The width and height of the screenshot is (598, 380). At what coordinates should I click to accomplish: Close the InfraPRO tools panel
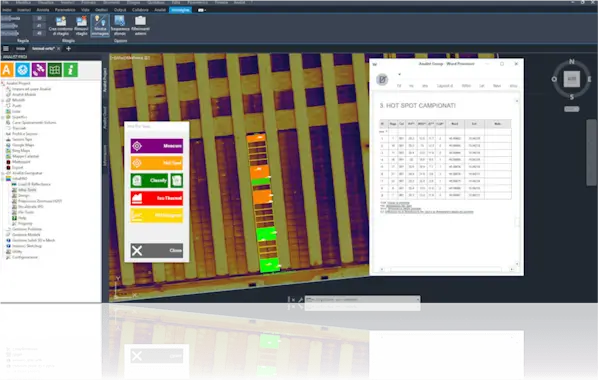(157, 250)
